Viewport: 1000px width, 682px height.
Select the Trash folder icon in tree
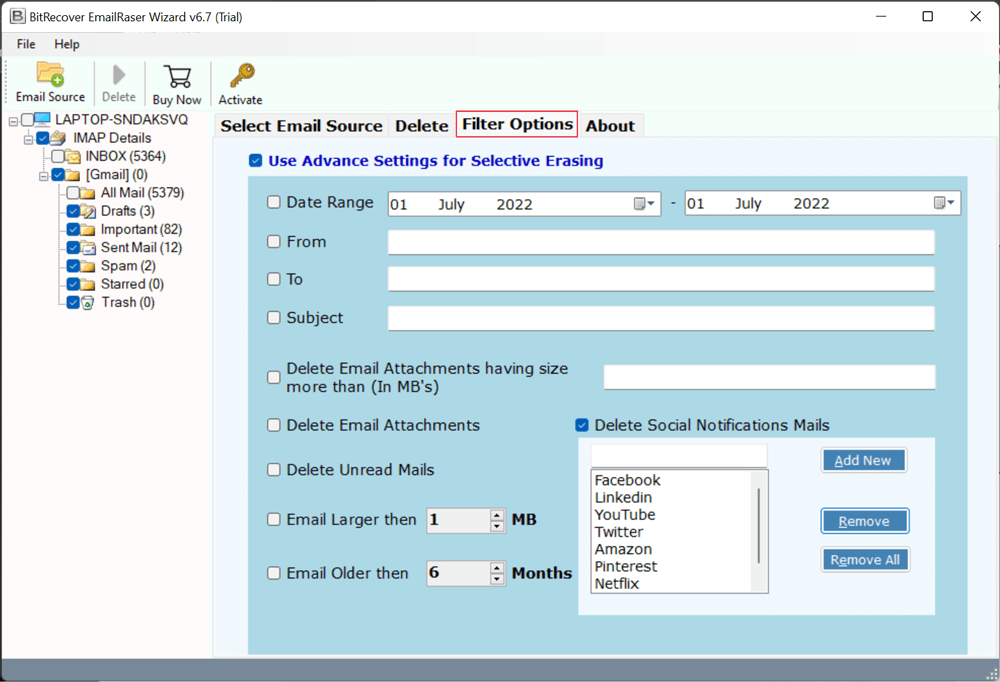[88, 302]
